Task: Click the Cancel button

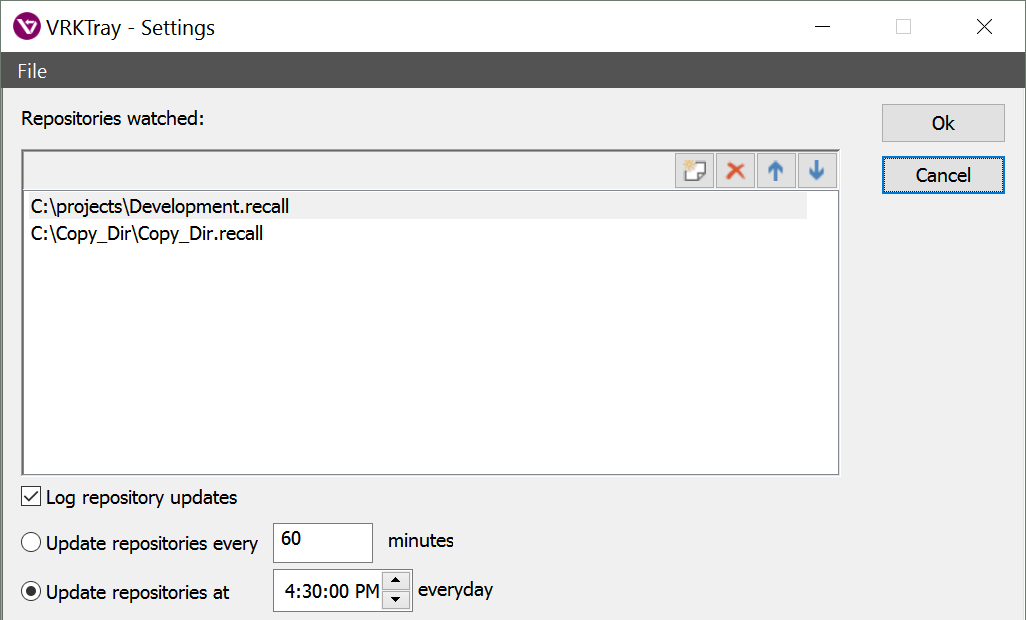Action: (x=943, y=175)
